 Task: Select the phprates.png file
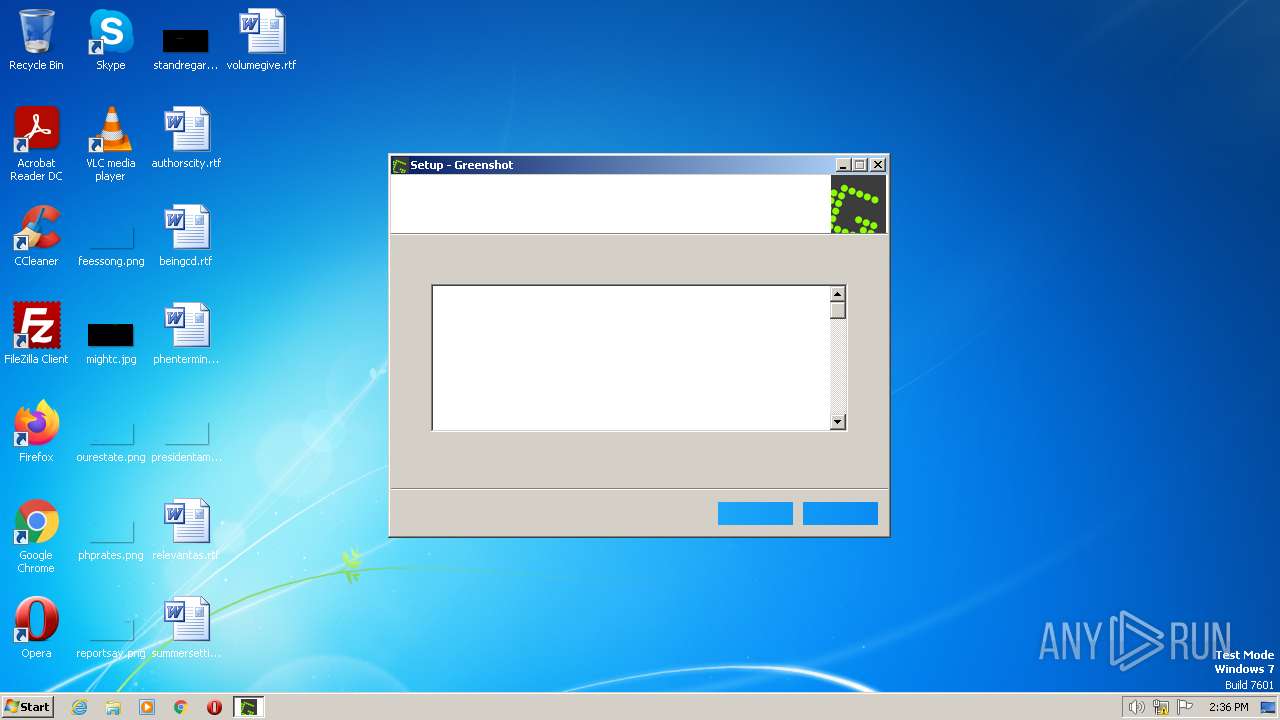[x=111, y=539]
